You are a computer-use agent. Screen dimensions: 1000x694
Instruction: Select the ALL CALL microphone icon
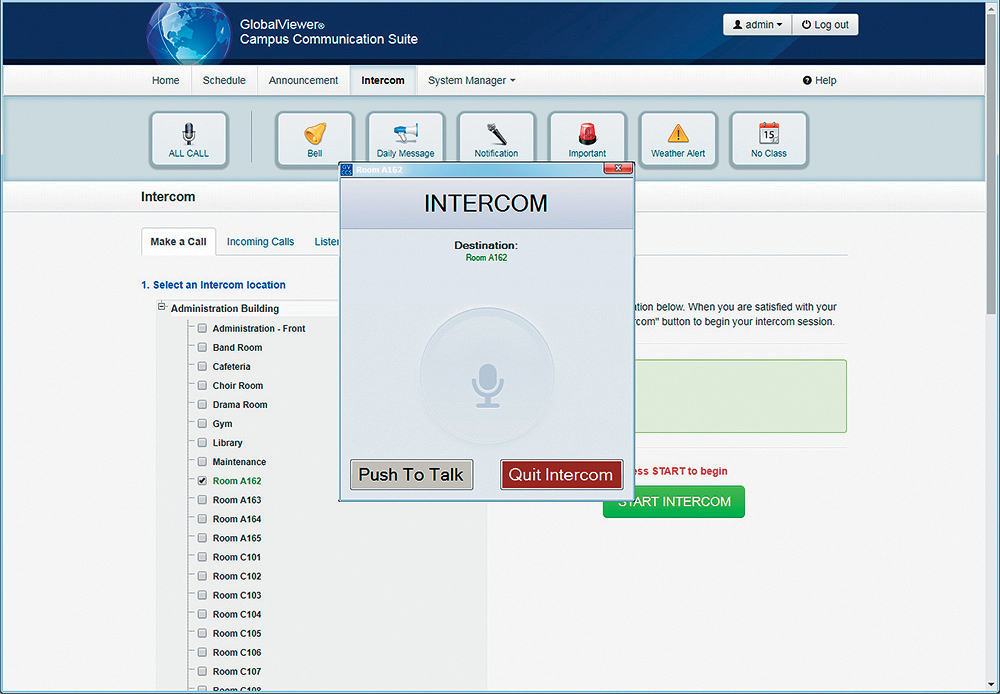coord(188,131)
